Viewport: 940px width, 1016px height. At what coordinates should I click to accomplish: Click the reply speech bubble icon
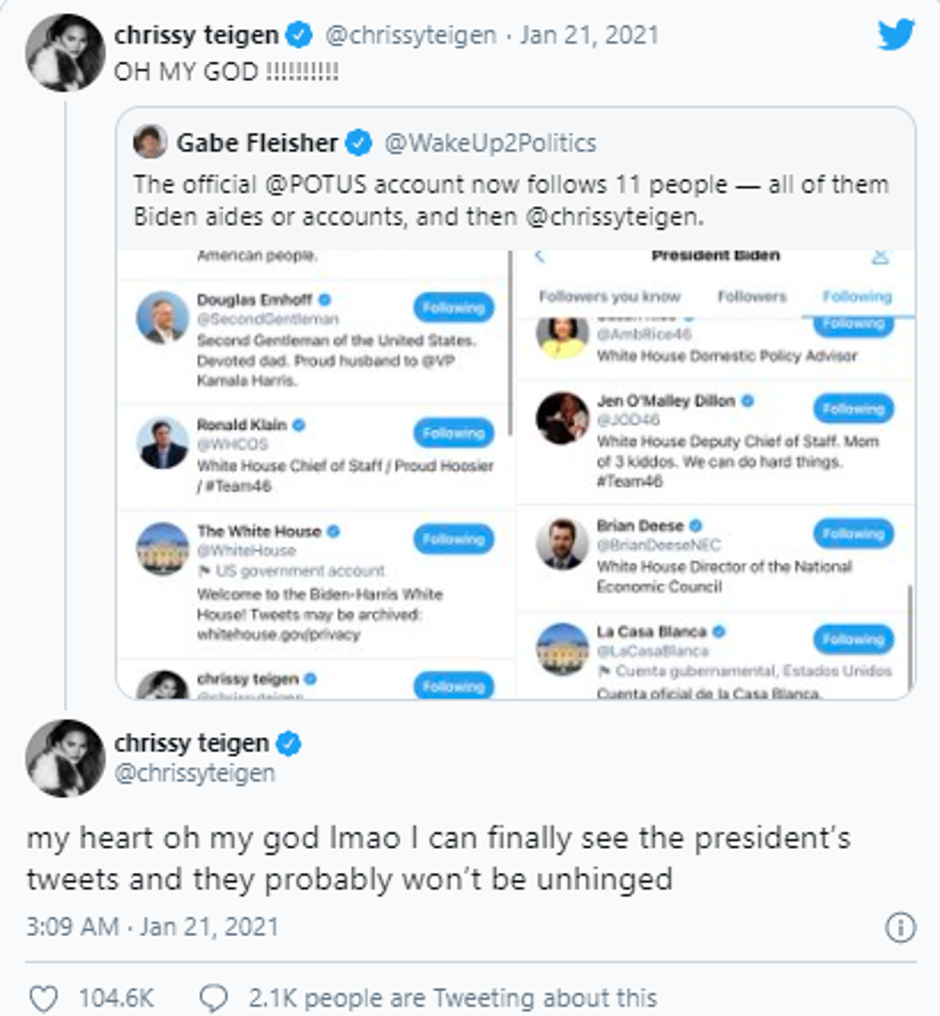213,997
